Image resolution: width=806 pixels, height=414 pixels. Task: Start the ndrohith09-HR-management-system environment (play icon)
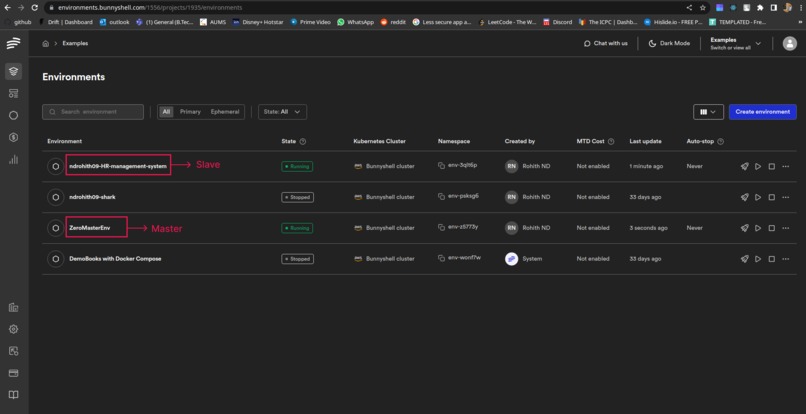point(758,167)
